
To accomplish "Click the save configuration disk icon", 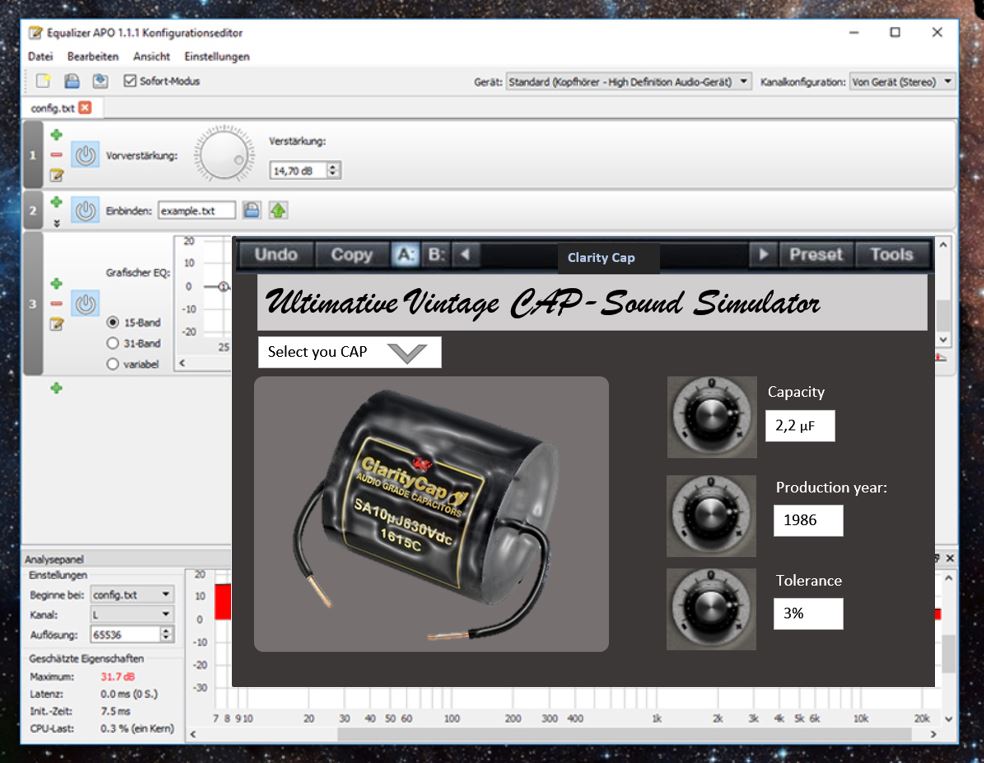I will (72, 81).
